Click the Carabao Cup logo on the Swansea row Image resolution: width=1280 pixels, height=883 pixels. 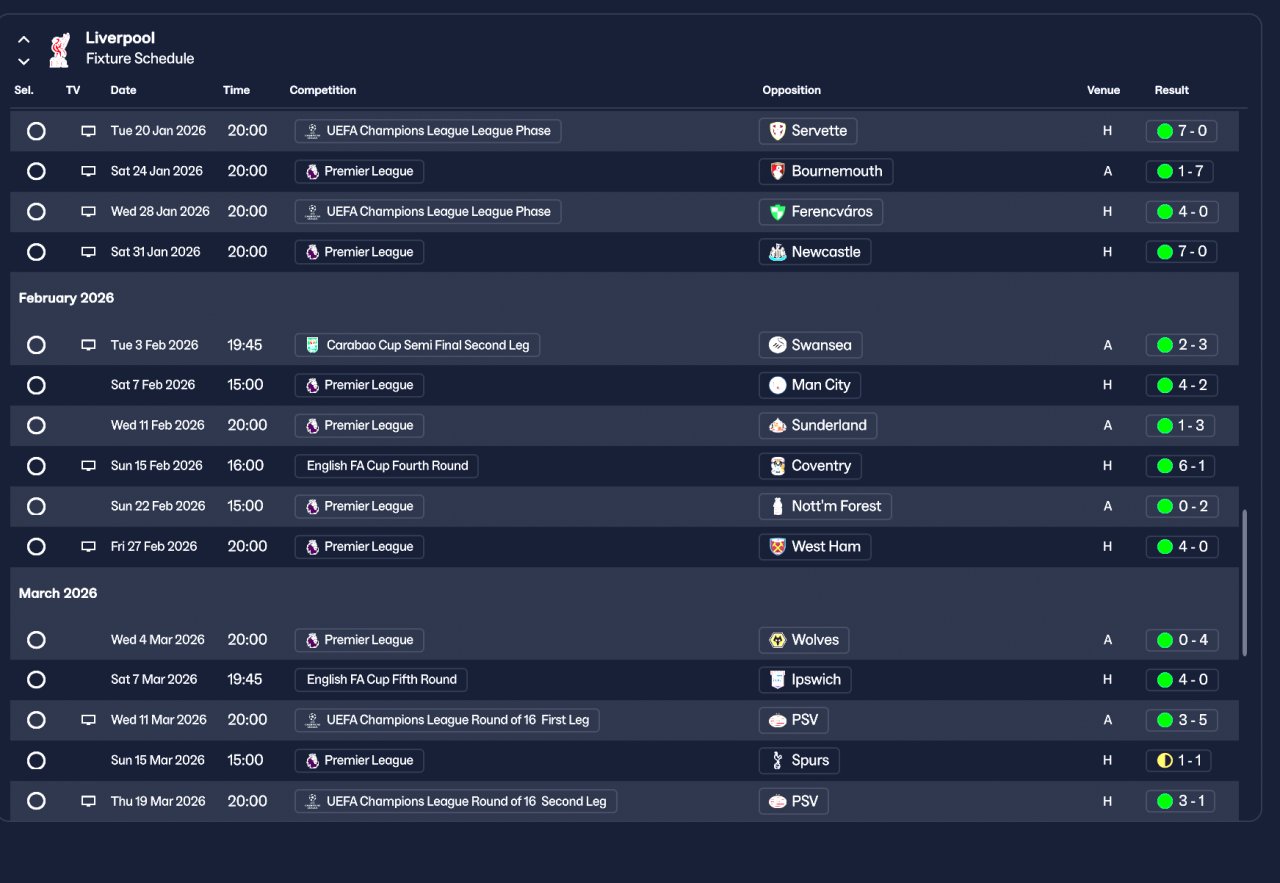click(313, 345)
